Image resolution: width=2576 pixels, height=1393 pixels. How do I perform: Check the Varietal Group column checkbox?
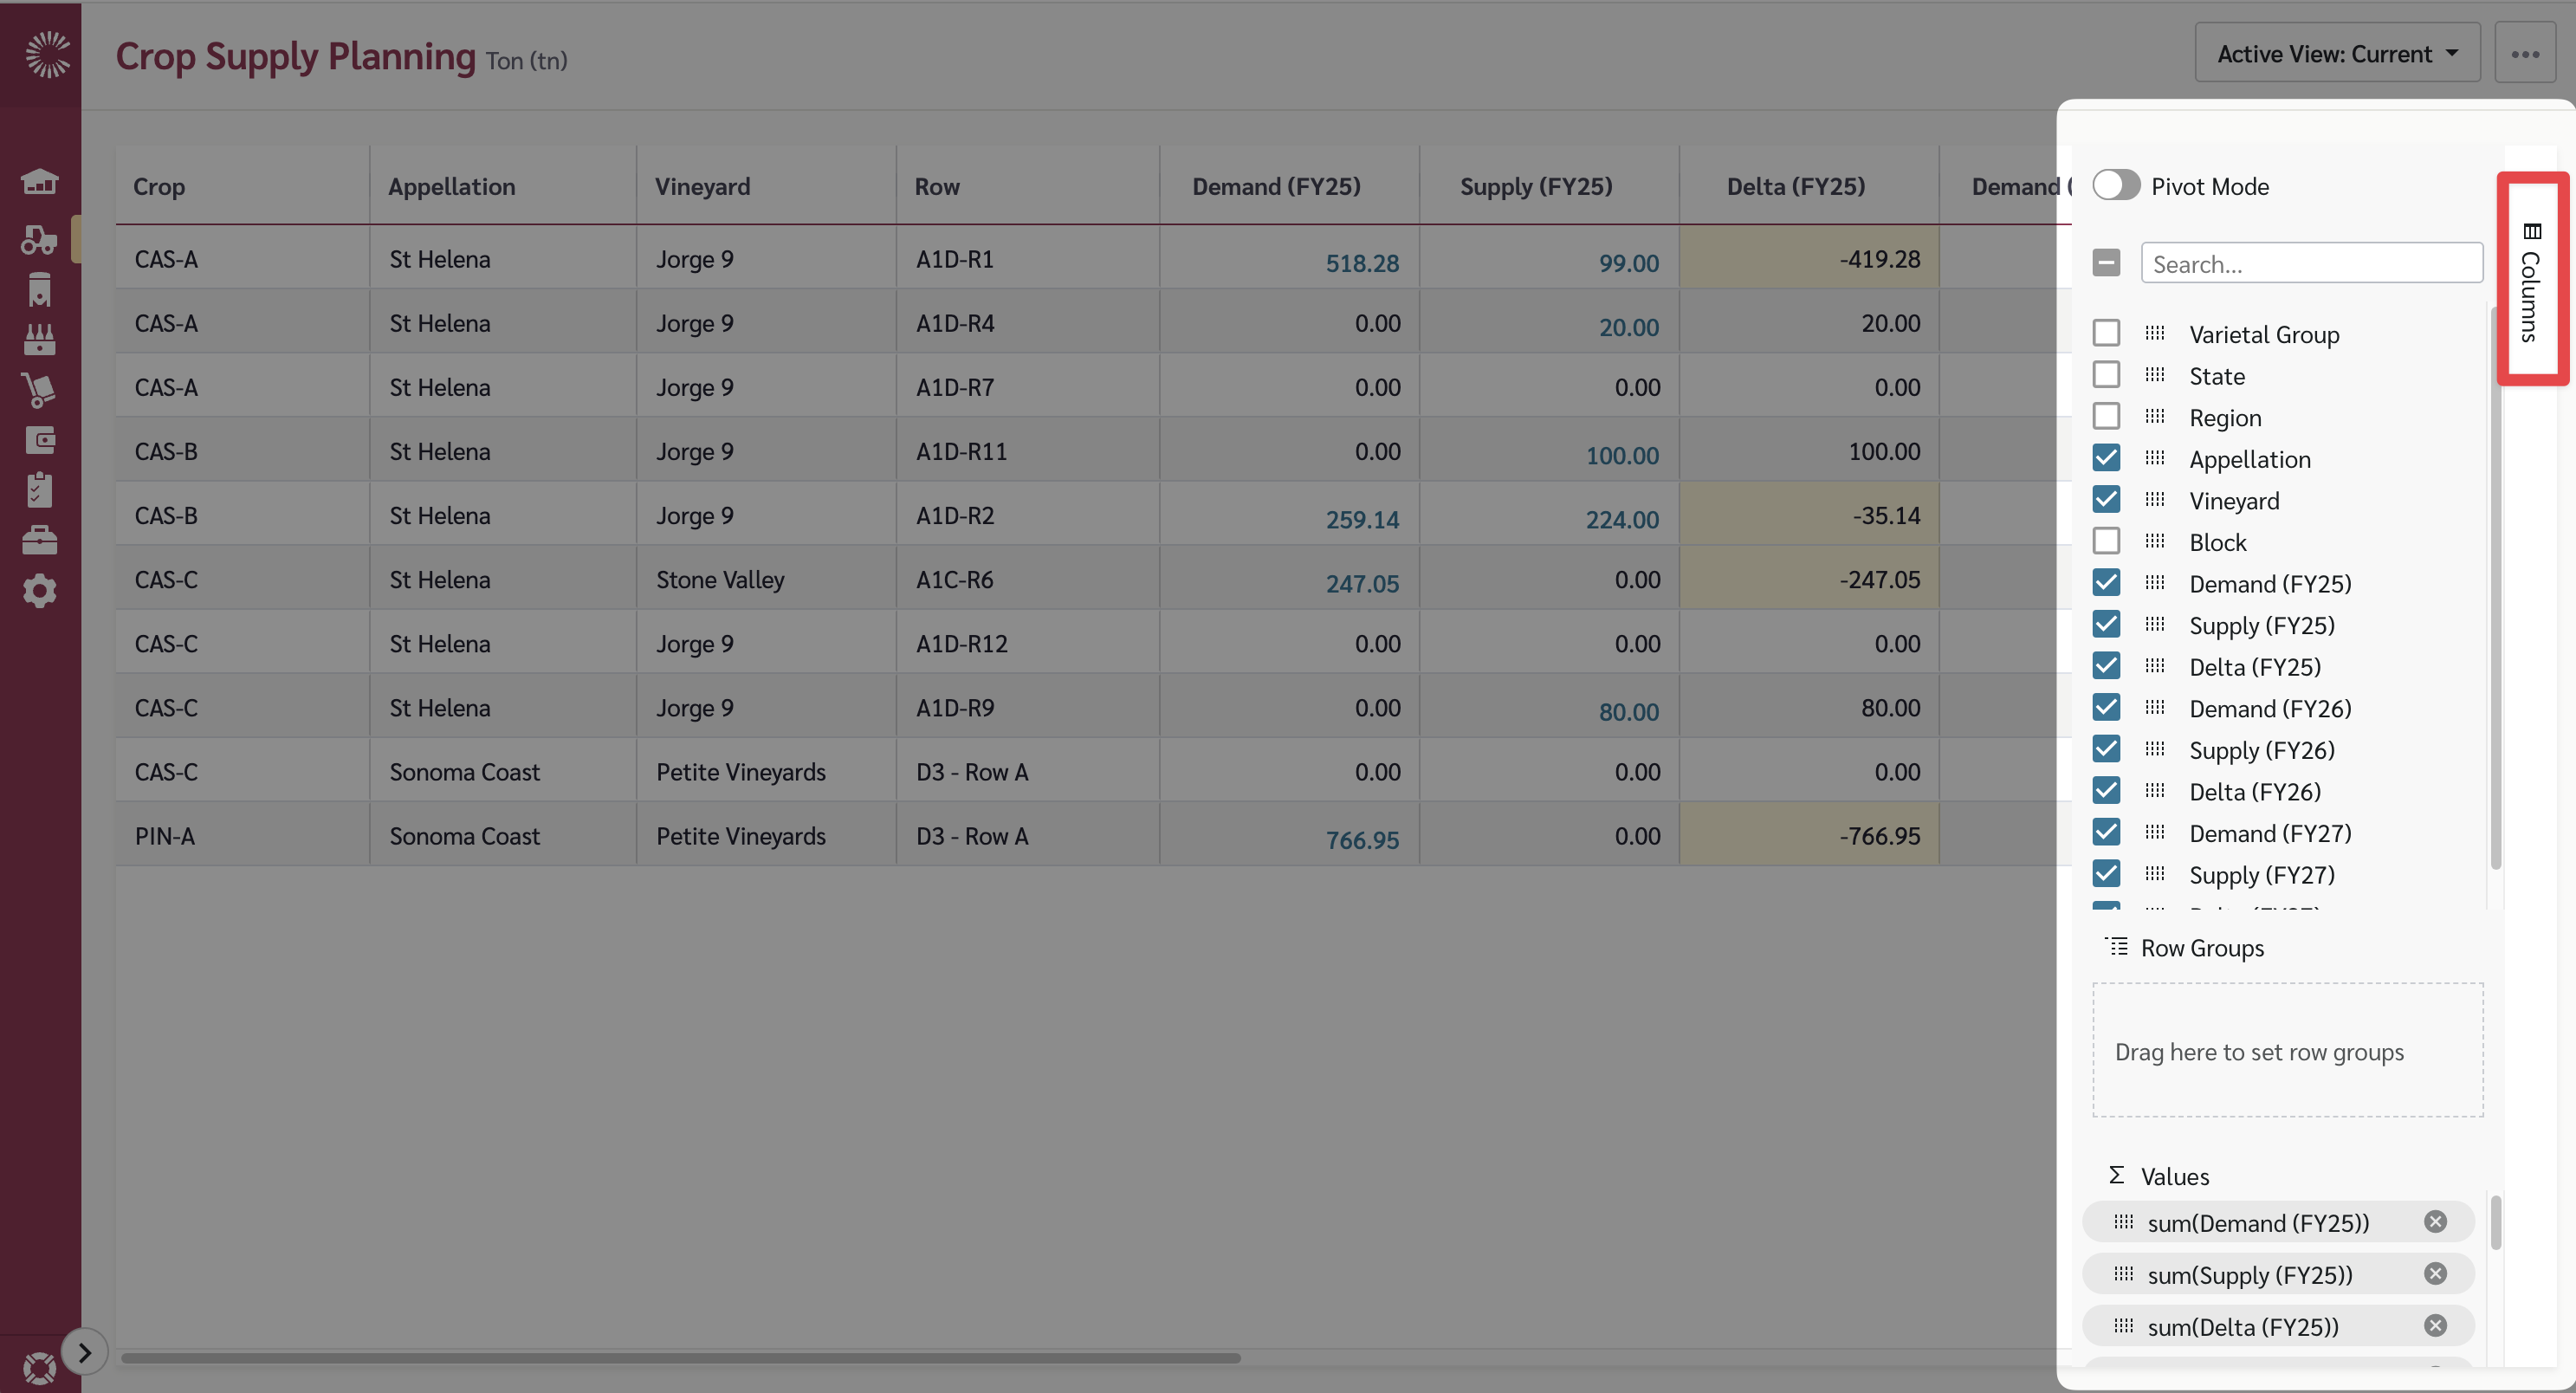coord(2107,332)
